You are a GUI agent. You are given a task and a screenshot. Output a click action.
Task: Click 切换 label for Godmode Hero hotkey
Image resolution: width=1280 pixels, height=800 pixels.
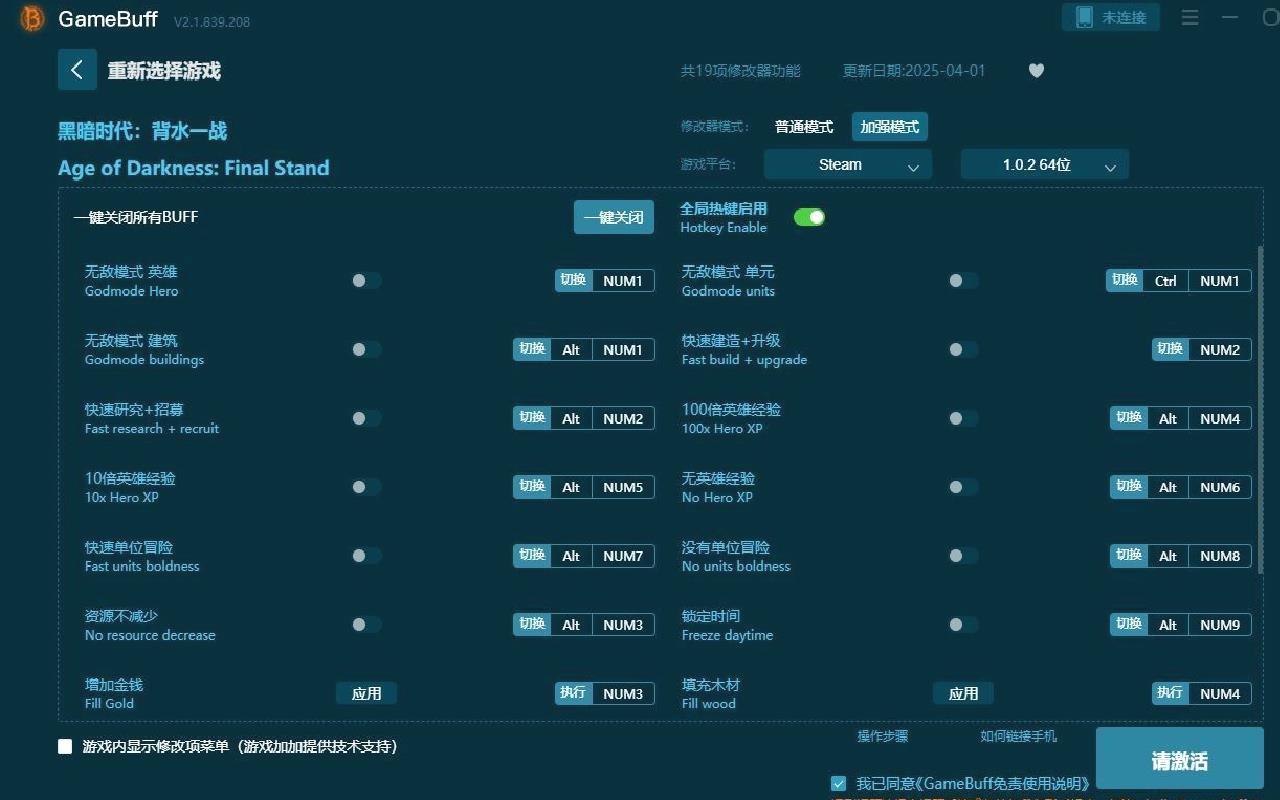(x=574, y=280)
